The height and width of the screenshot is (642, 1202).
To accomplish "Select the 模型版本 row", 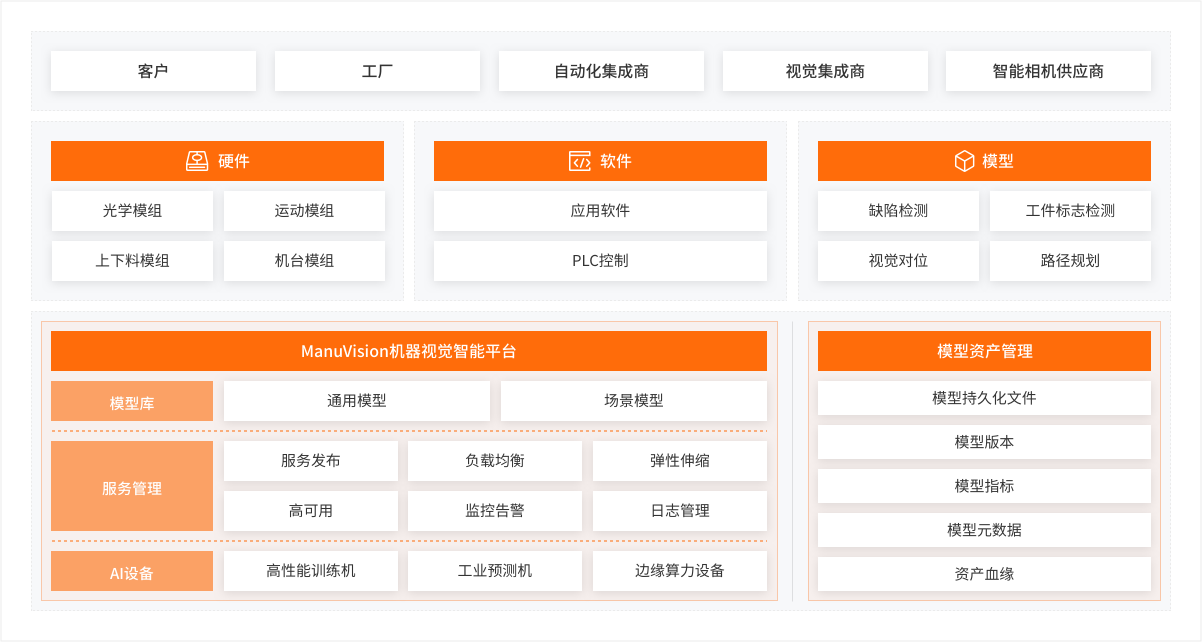I will click(x=985, y=442).
